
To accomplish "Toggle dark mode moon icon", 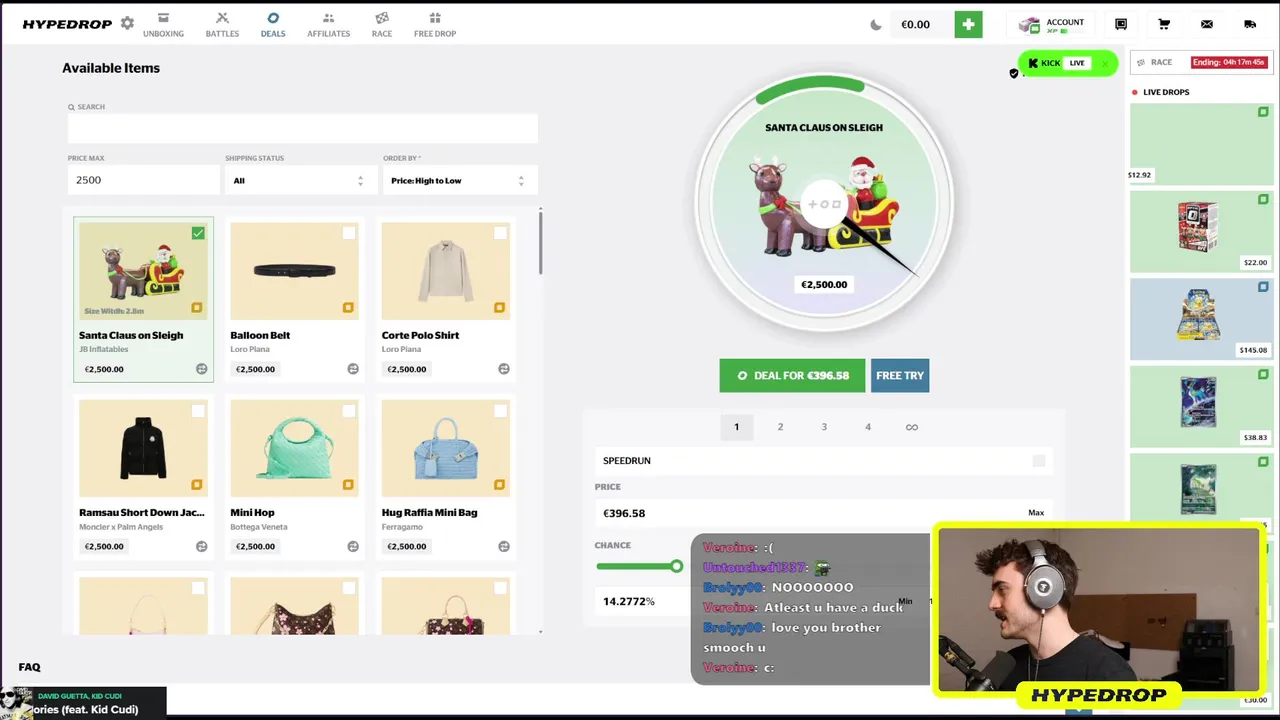I will pyautogui.click(x=876, y=25).
